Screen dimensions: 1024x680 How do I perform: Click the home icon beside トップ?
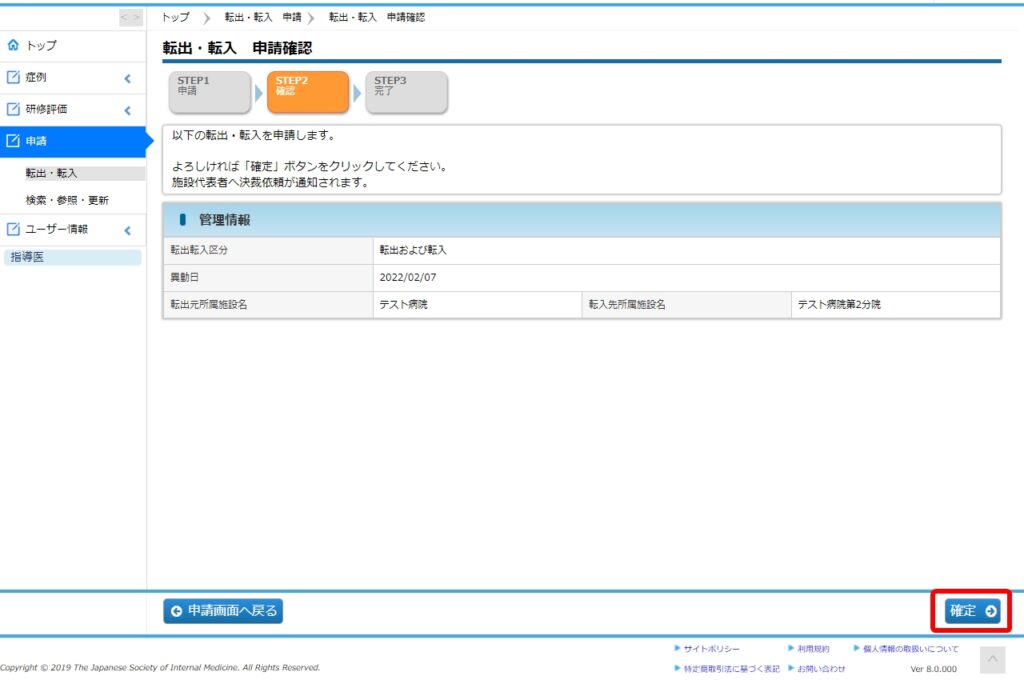[x=13, y=46]
